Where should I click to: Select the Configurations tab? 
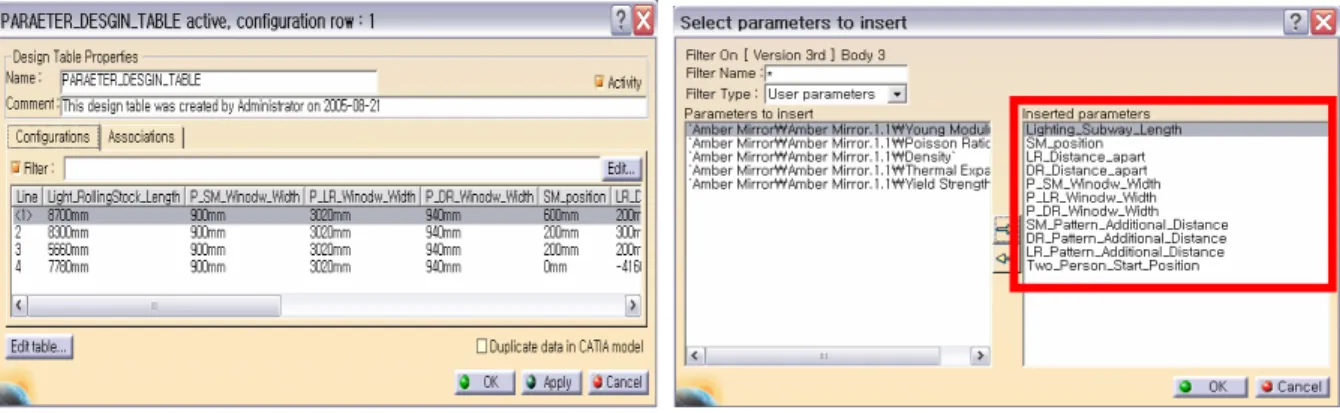click(52, 137)
